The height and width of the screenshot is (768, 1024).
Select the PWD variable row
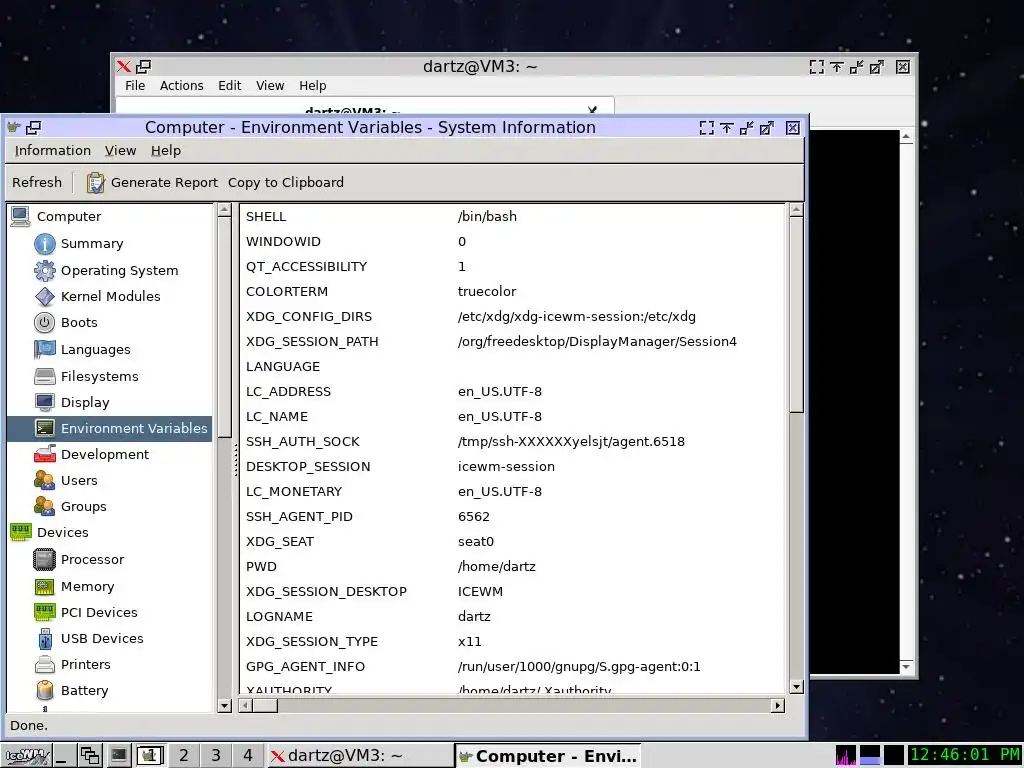513,567
